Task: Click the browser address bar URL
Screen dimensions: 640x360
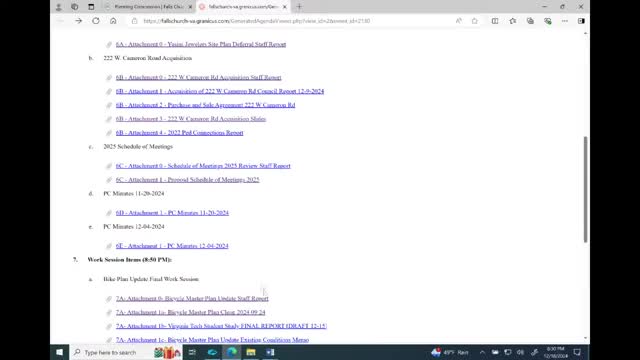Action: click(257, 21)
